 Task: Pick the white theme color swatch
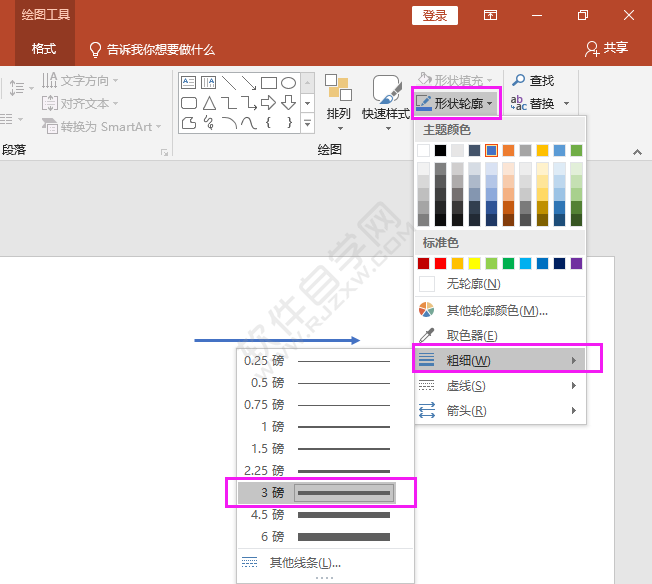(423, 150)
